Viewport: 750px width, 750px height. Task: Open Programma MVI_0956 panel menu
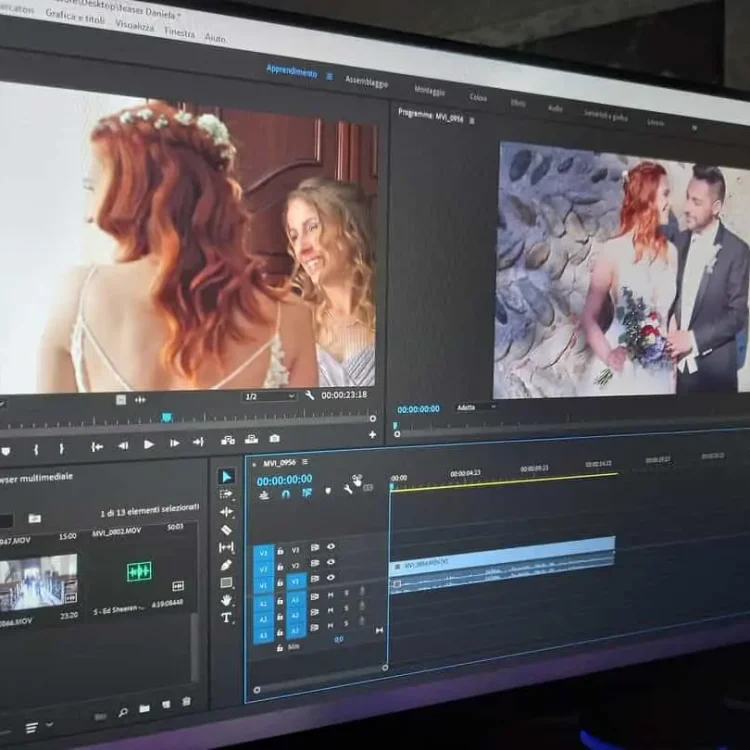472,121
